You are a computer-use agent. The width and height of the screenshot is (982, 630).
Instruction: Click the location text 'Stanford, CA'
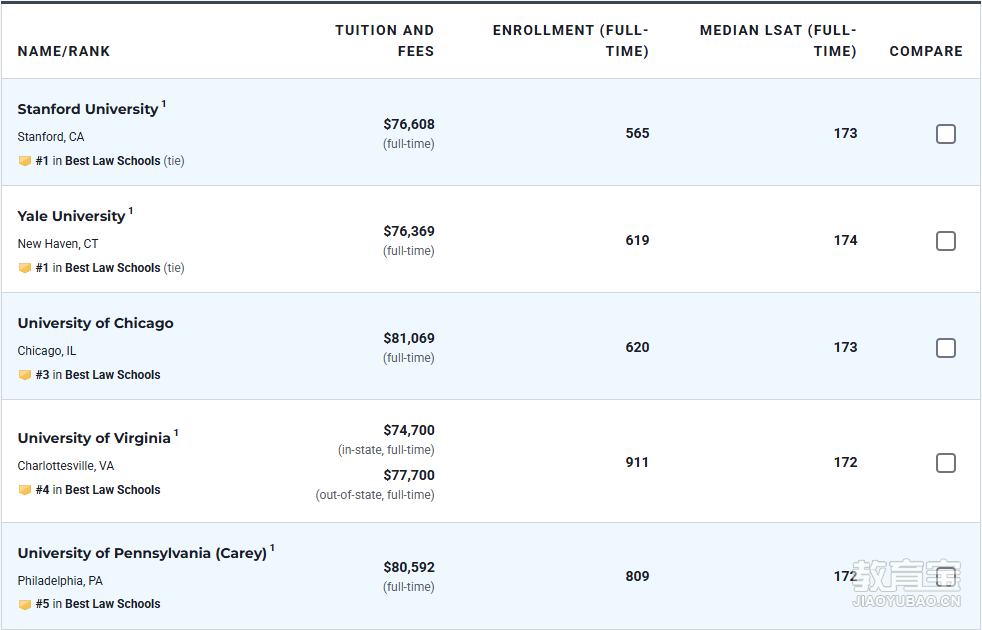click(x=51, y=137)
